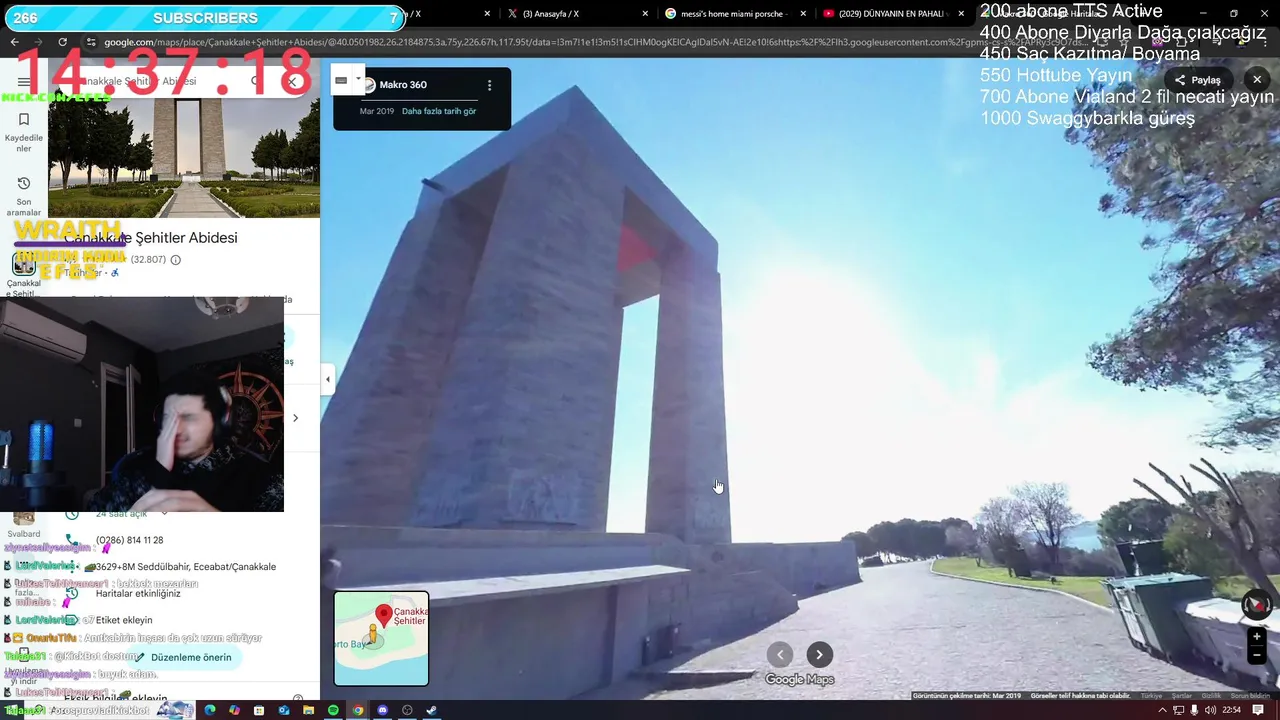1280x720 pixels.
Task: Click the Paylaş share button
Action: click(x=1198, y=80)
